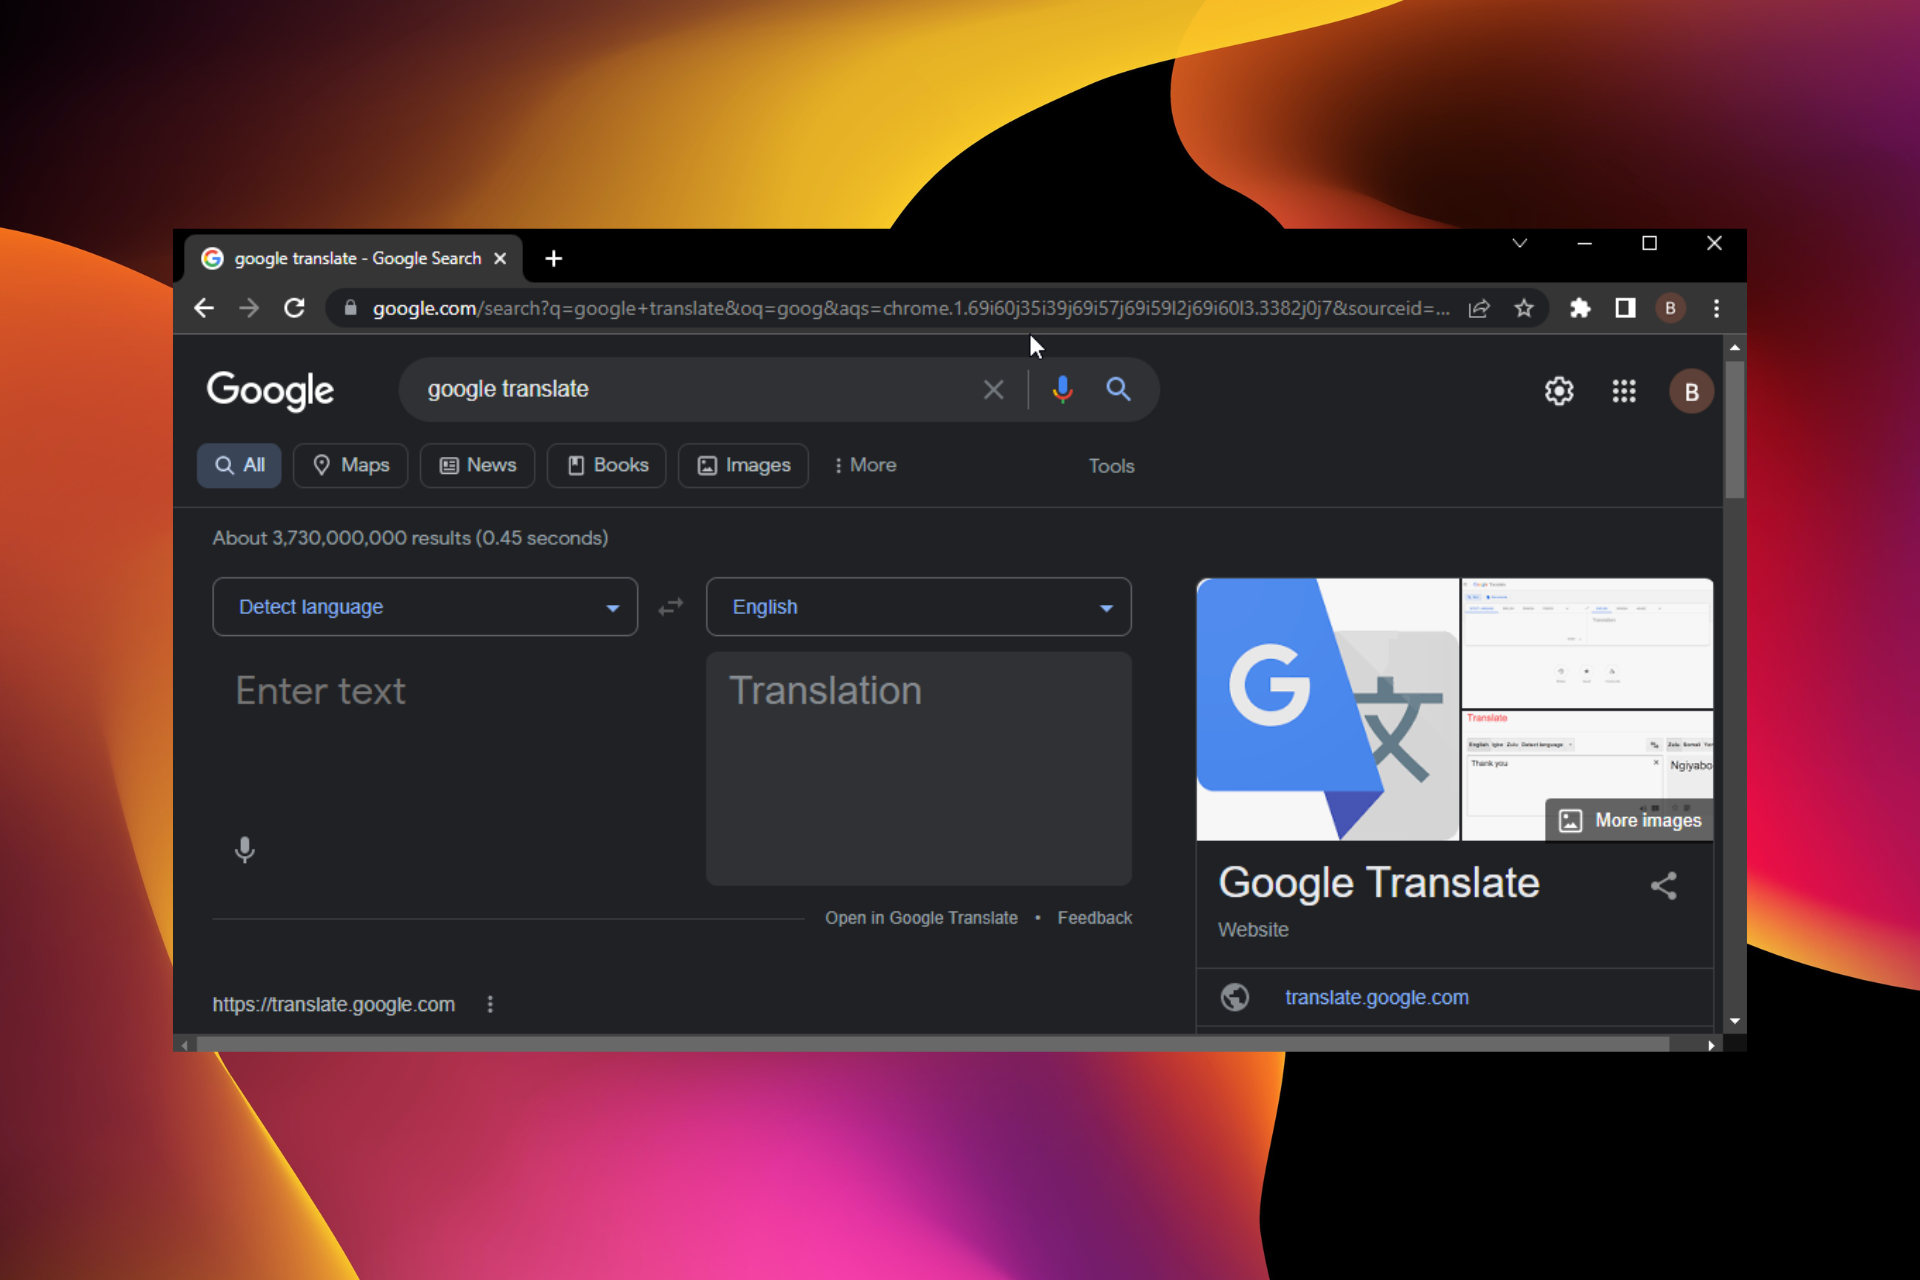
Task: Click the Translation output box
Action: click(918, 769)
